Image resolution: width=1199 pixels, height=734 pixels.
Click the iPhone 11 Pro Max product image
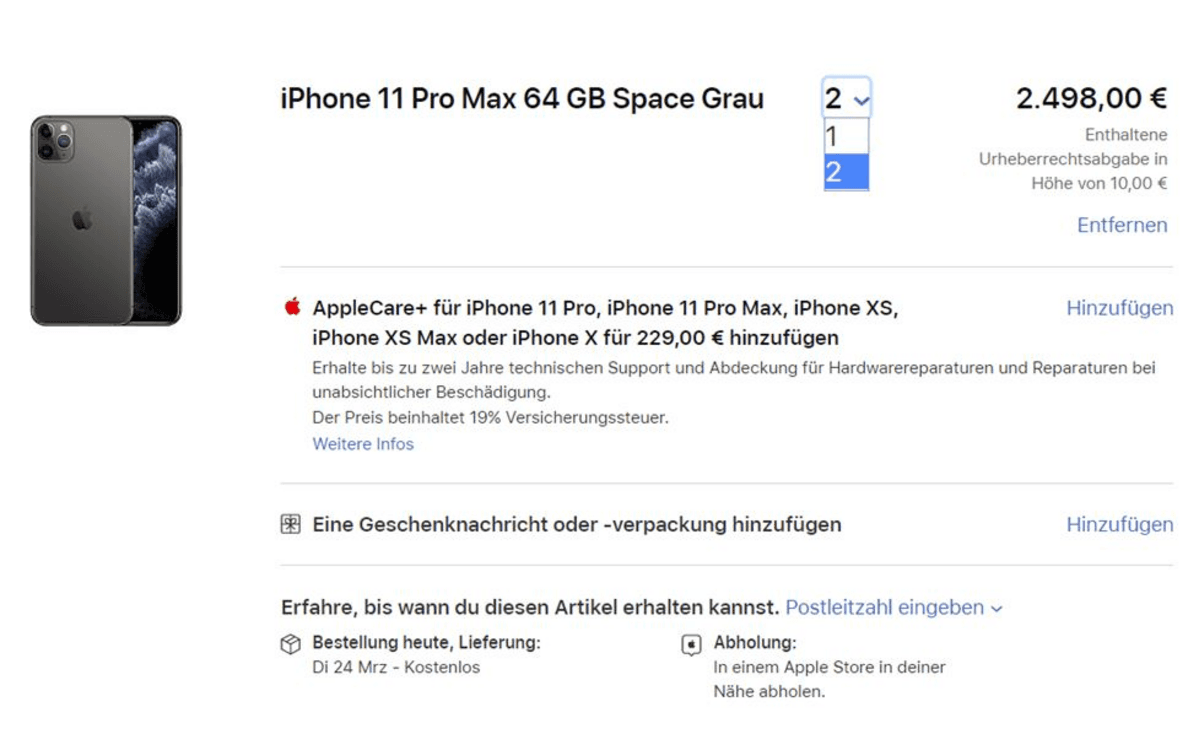106,220
